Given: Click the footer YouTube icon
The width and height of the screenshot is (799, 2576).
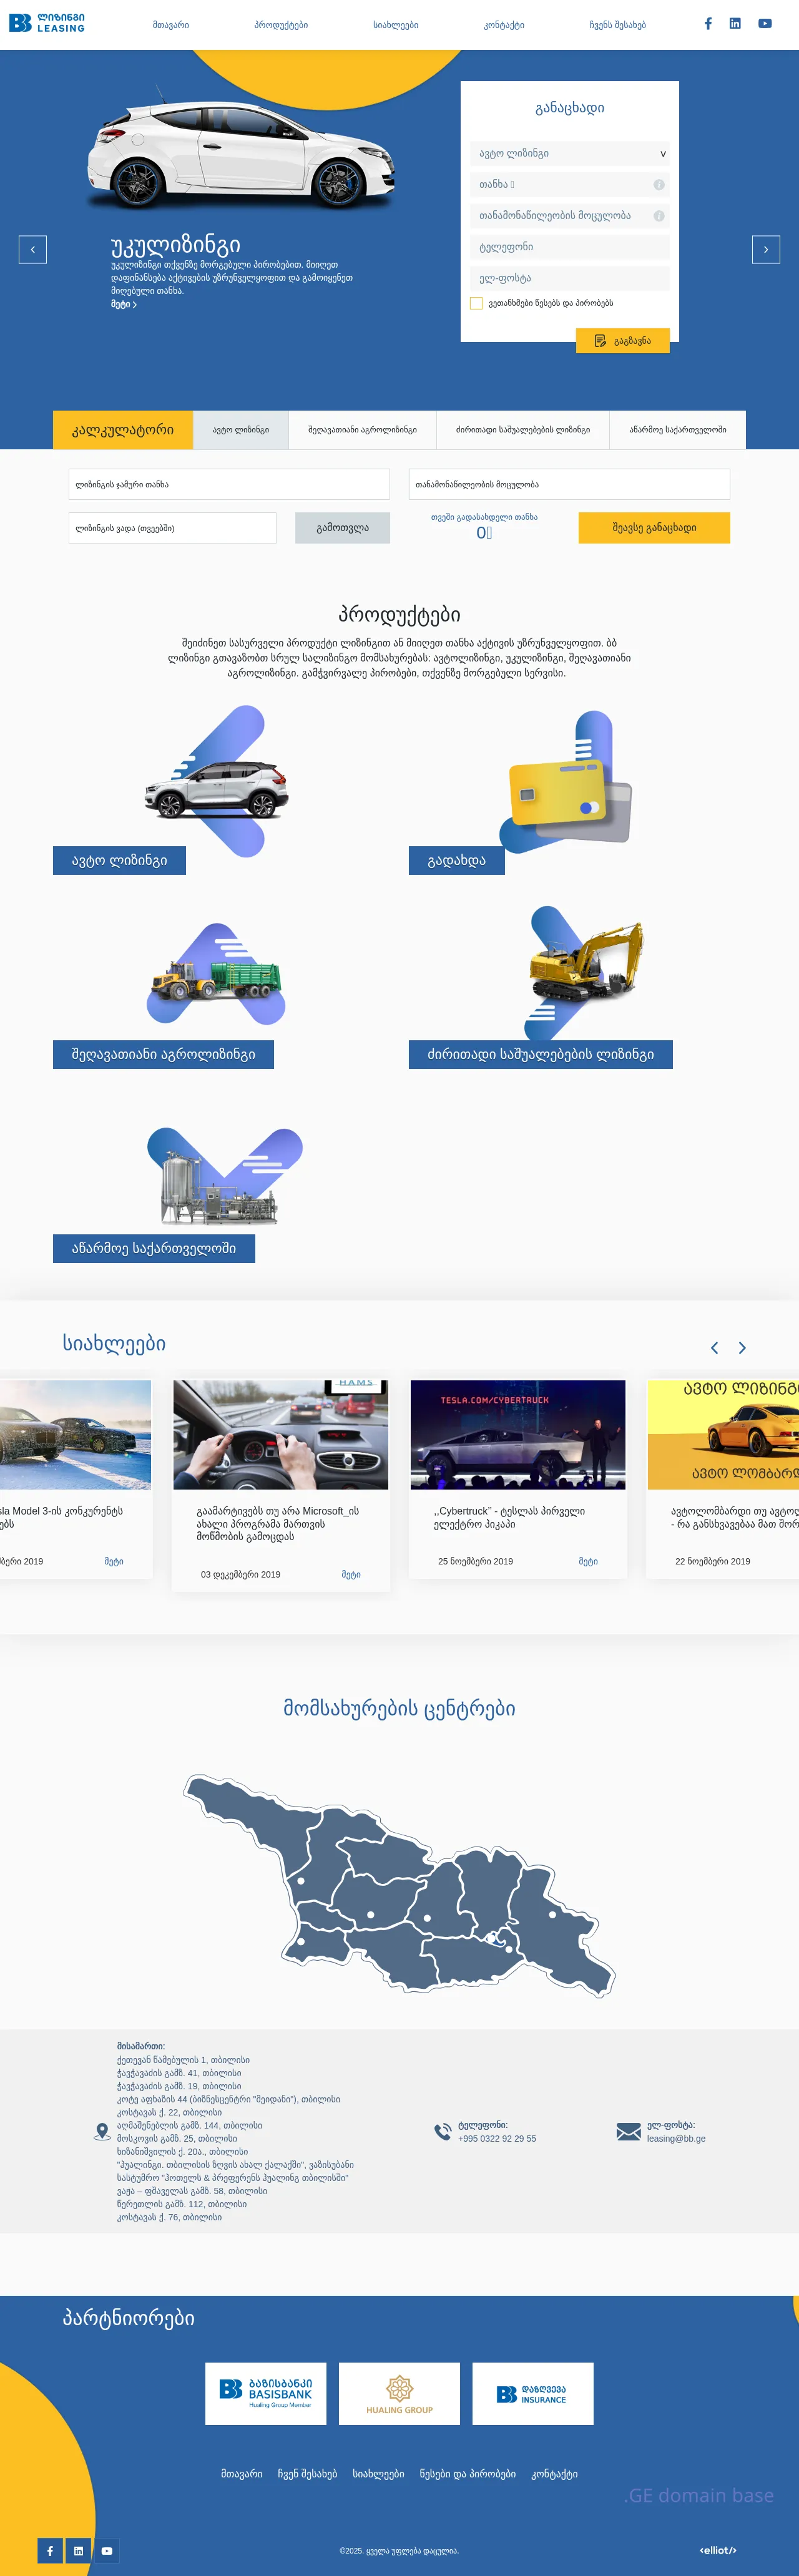Looking at the screenshot, I should point(107,2551).
